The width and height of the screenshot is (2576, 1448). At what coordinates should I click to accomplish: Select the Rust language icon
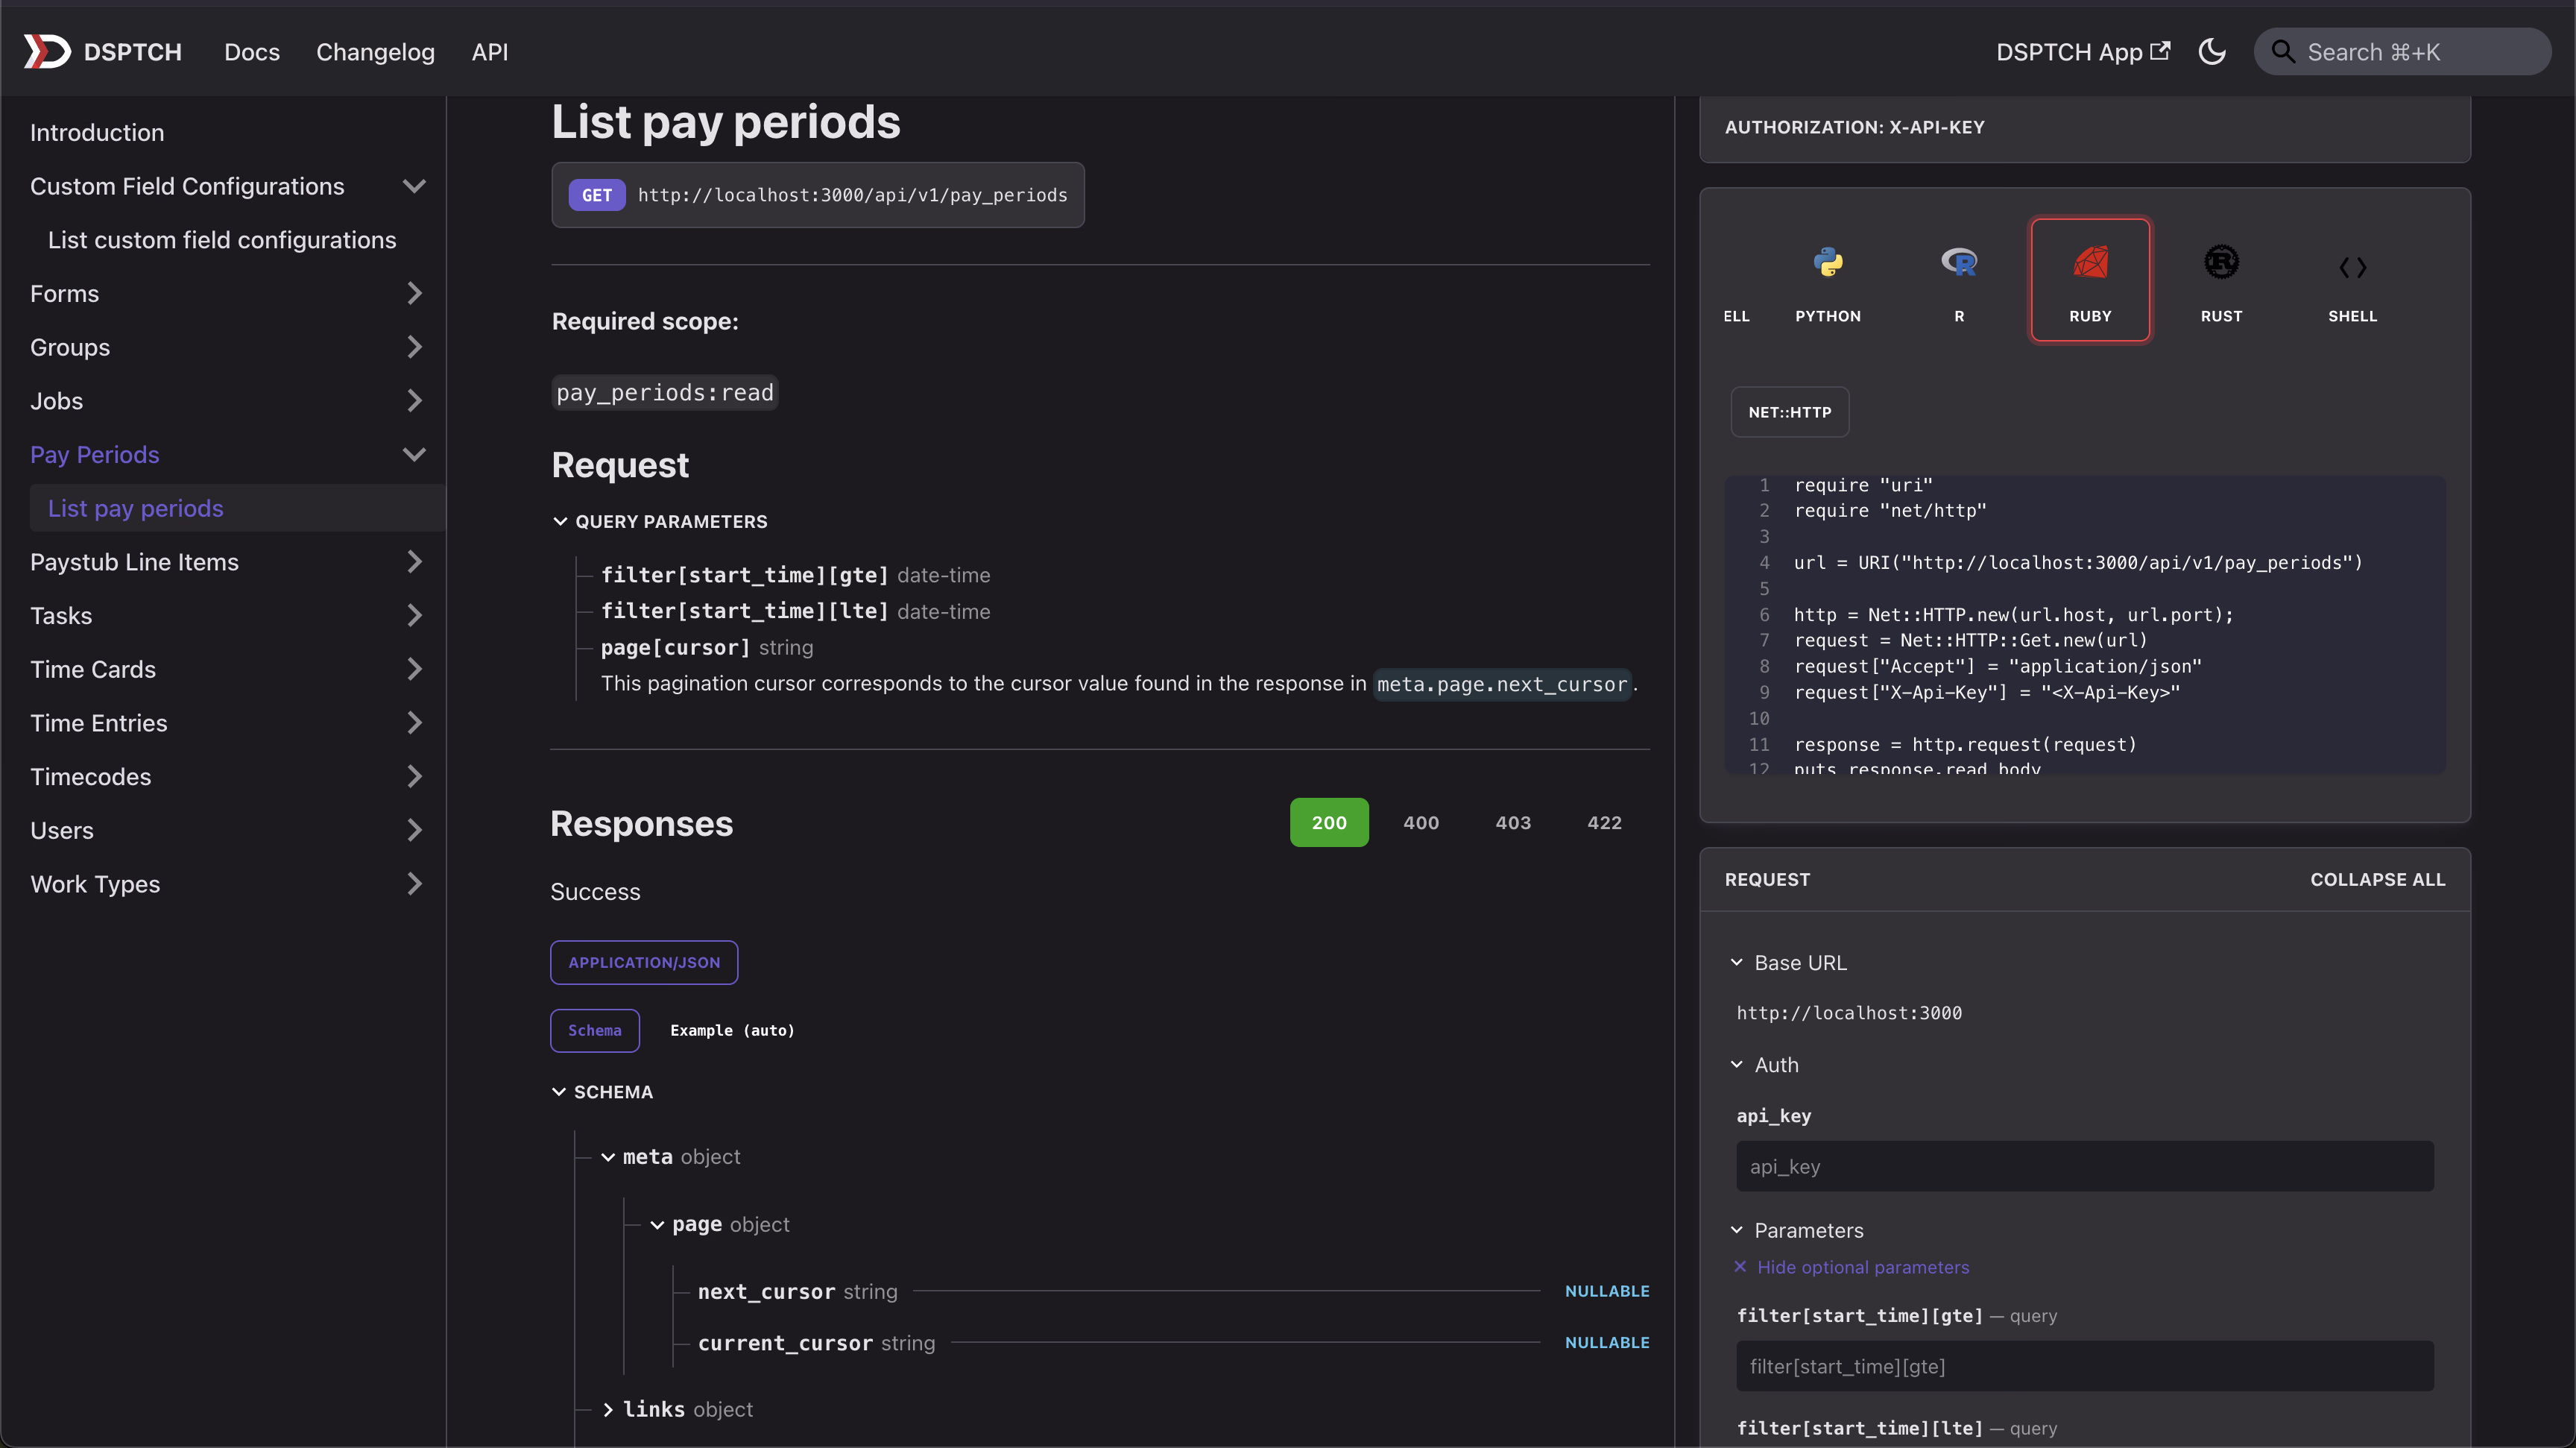pyautogui.click(x=2221, y=262)
